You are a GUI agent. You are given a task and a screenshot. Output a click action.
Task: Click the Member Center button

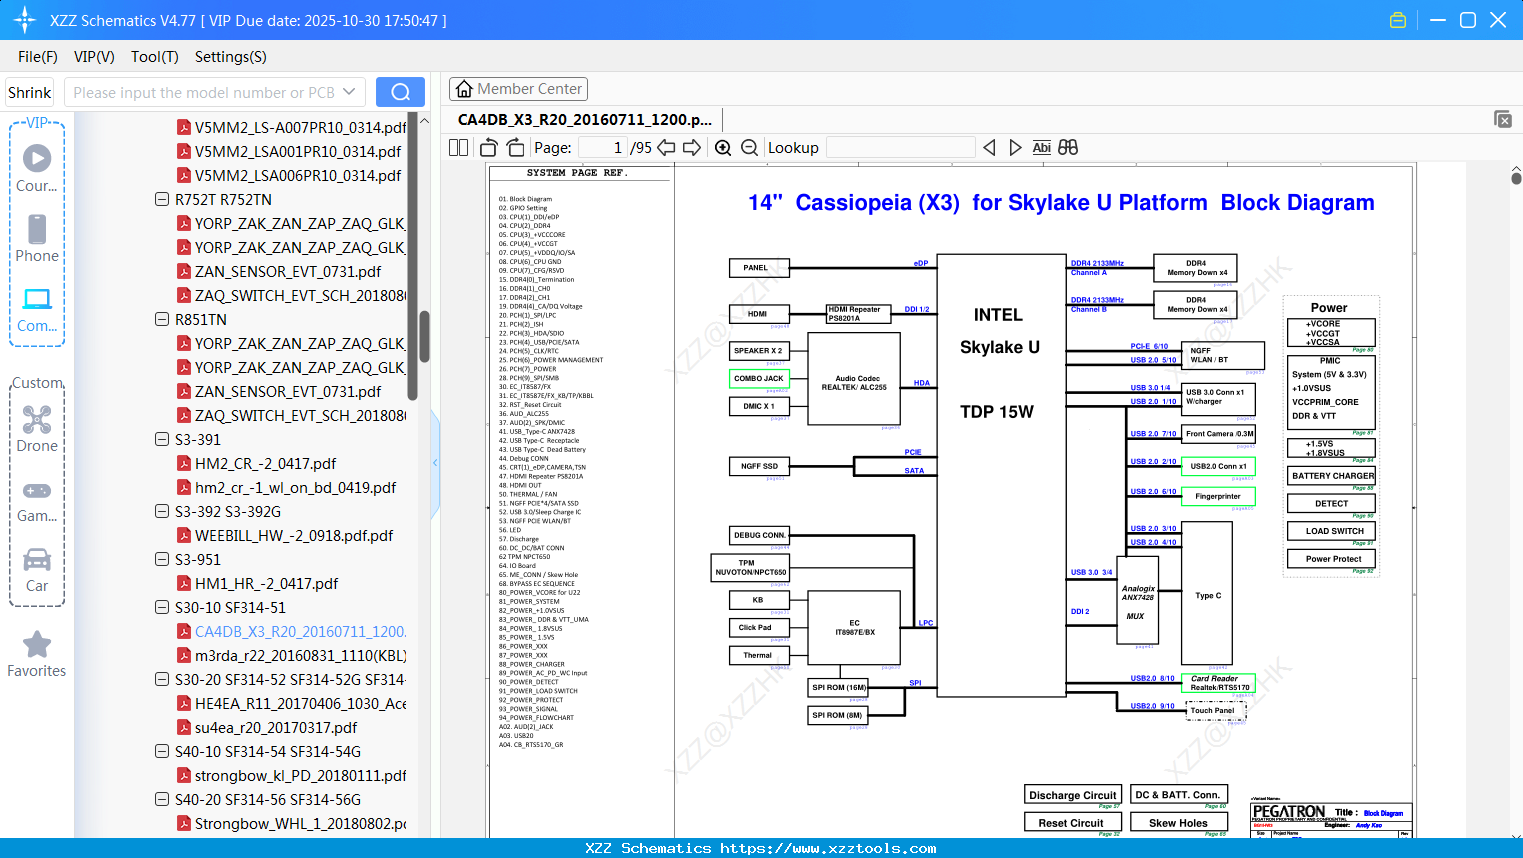pyautogui.click(x=518, y=89)
